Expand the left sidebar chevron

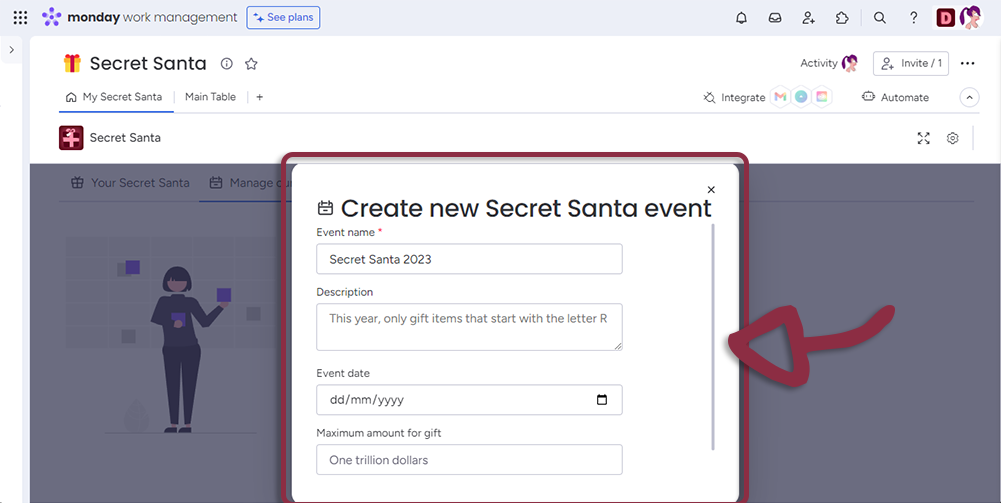[x=11, y=50]
